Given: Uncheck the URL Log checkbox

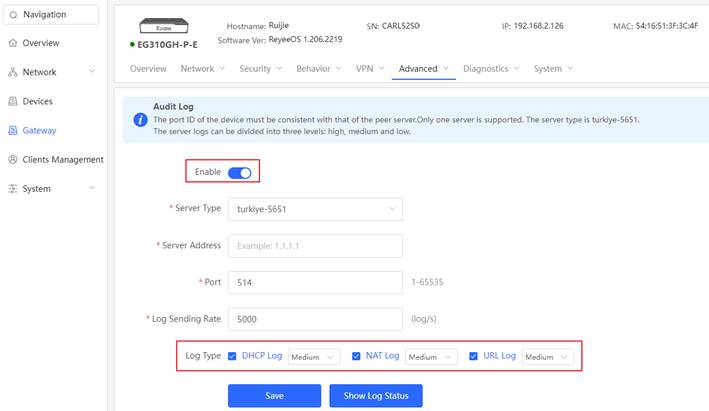Looking at the screenshot, I should tap(474, 356).
